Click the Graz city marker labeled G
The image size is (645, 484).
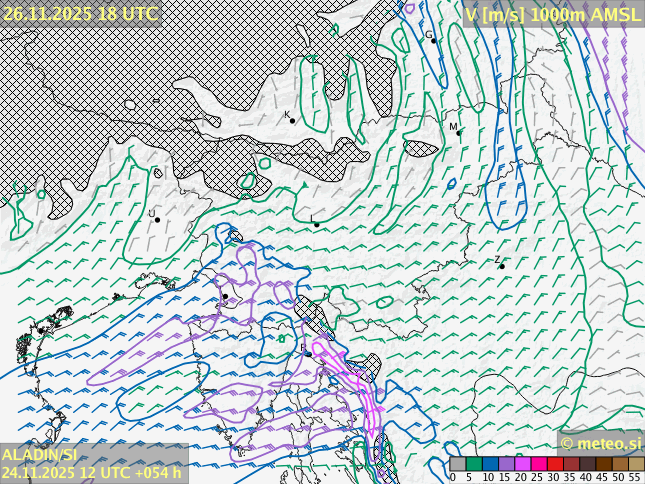(x=434, y=40)
